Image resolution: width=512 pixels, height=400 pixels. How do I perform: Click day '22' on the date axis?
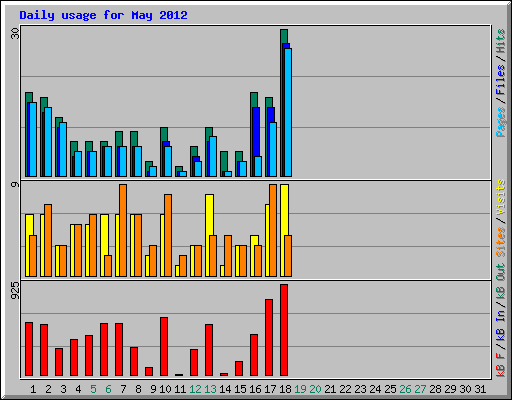tap(345, 389)
